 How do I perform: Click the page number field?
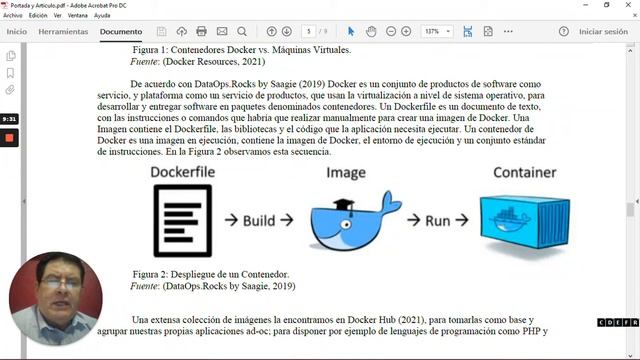309,31
